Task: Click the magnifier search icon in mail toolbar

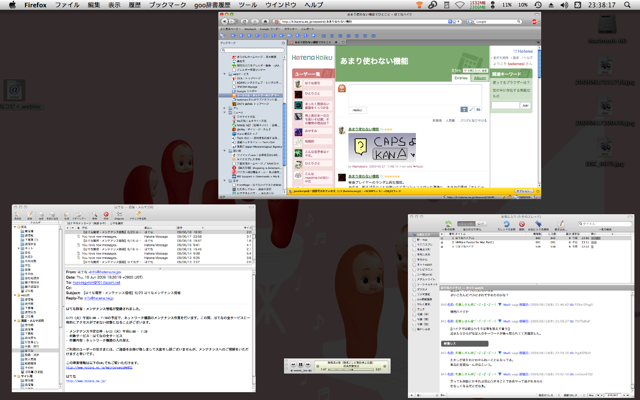Action: 94,214
